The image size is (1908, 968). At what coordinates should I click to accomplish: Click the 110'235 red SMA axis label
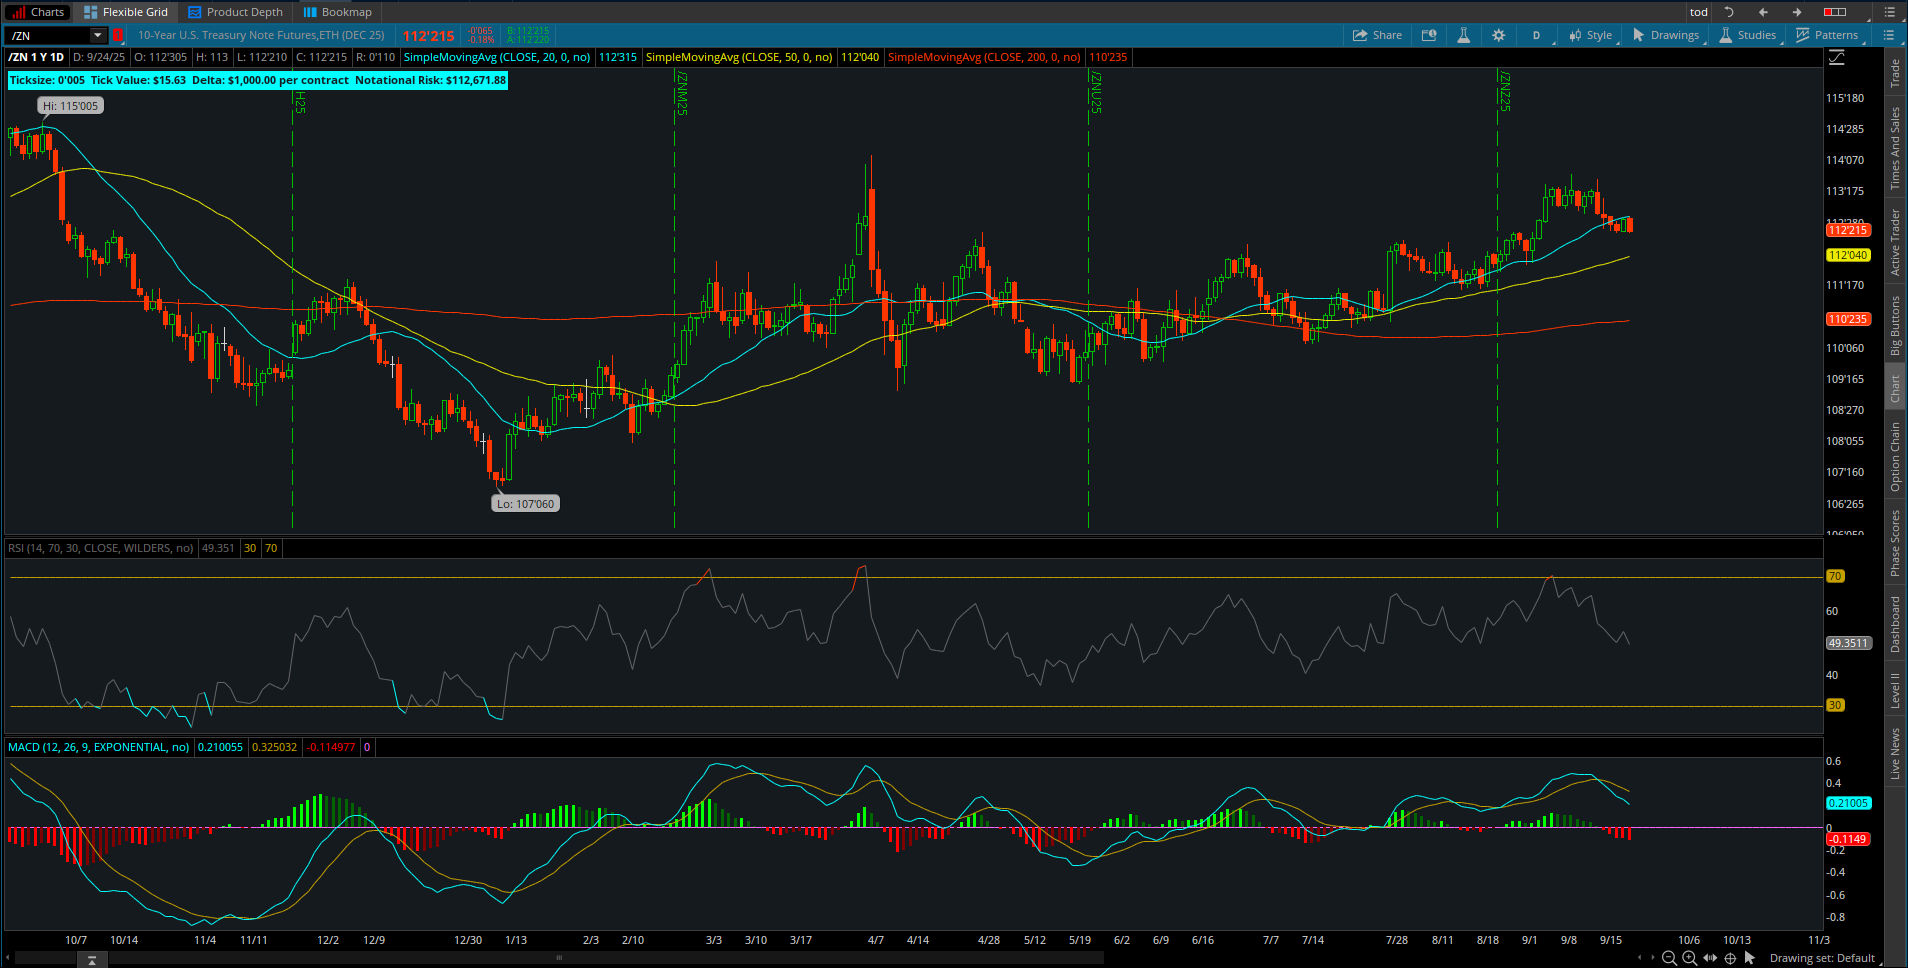click(1848, 319)
